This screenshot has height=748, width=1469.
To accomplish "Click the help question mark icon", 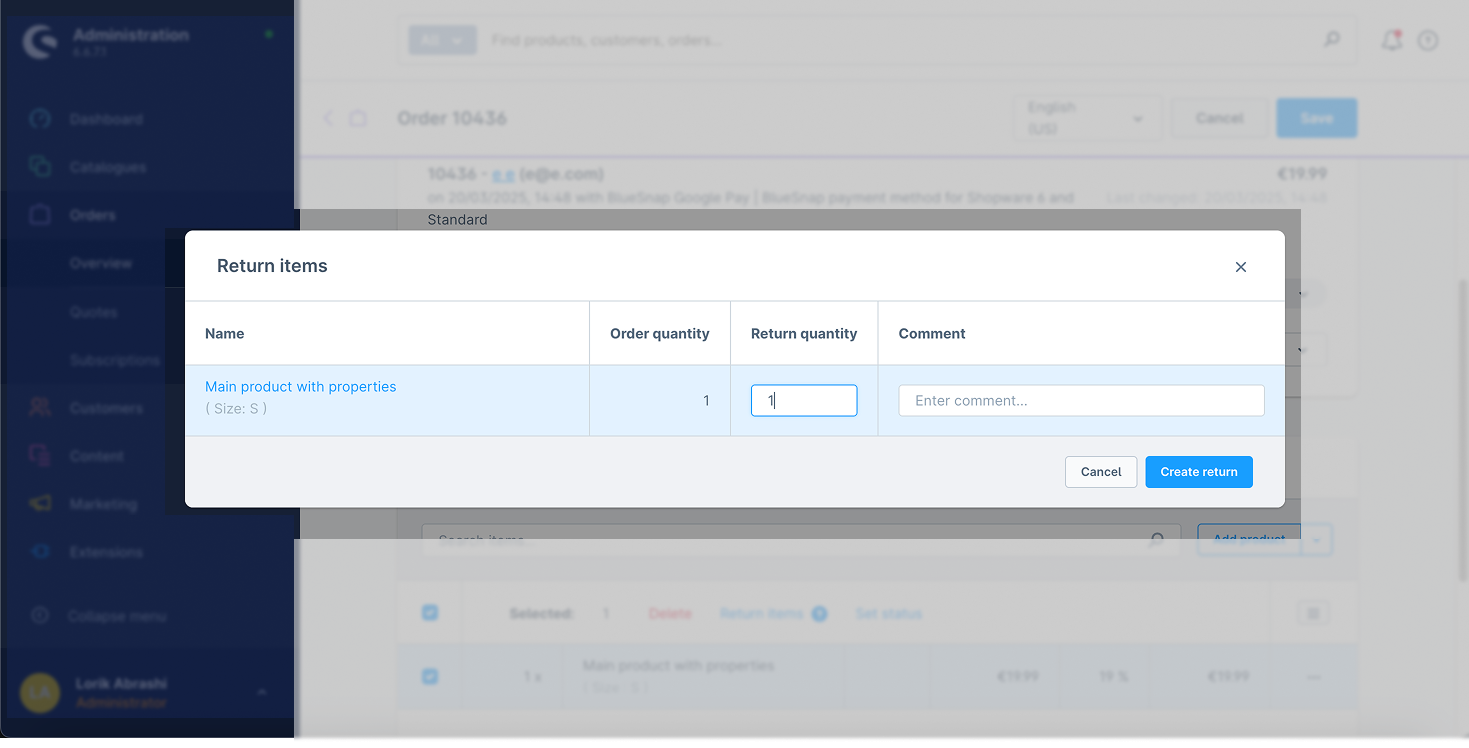I will pyautogui.click(x=1428, y=40).
